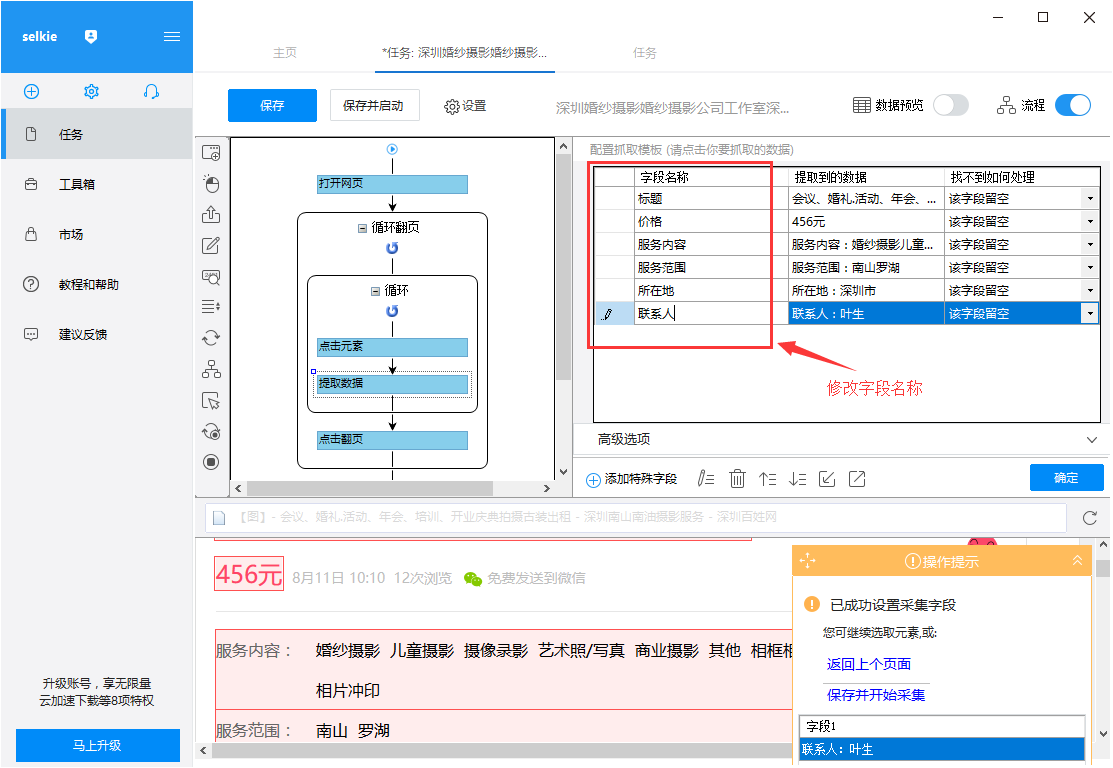The width and height of the screenshot is (1113, 768).
Task: Open the 设置 button
Action: click(x=466, y=106)
